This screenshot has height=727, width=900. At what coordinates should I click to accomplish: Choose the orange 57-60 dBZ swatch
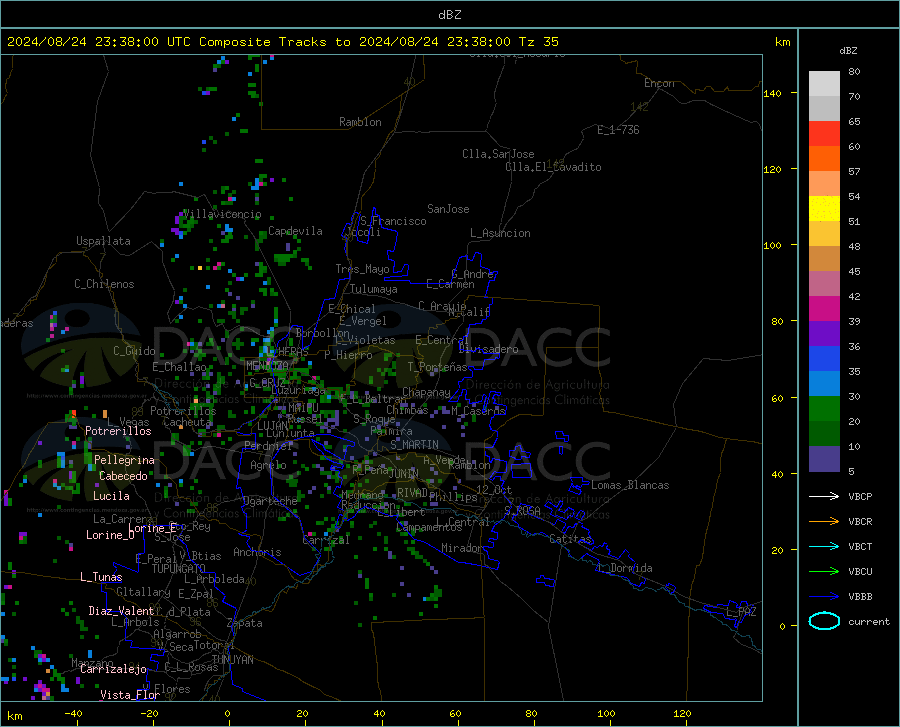tap(824, 159)
